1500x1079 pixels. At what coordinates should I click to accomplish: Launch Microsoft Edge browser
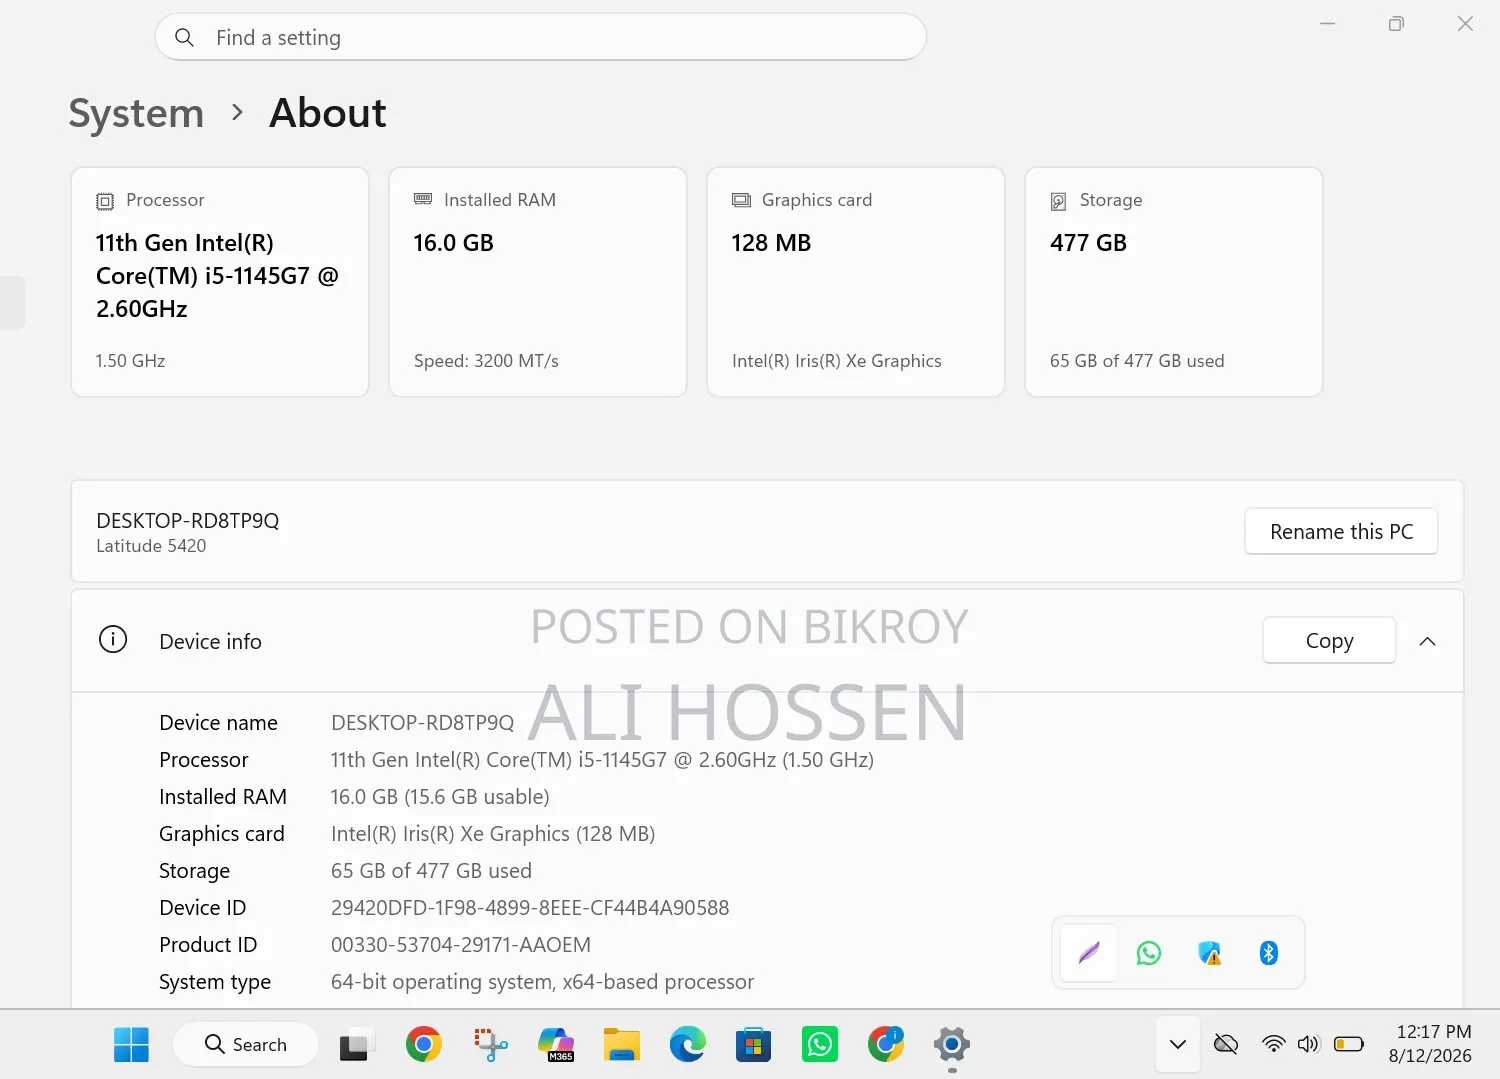(688, 1045)
